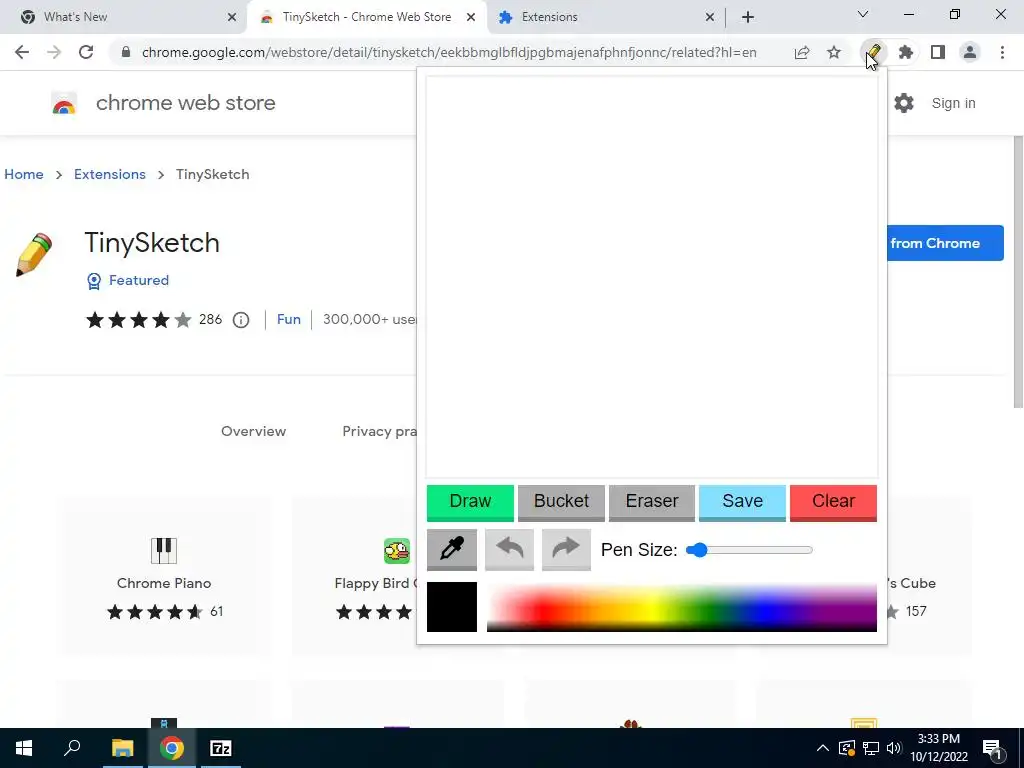This screenshot has height=768, width=1024.
Task: Open 7-Zip from the taskbar
Action: click(221, 748)
